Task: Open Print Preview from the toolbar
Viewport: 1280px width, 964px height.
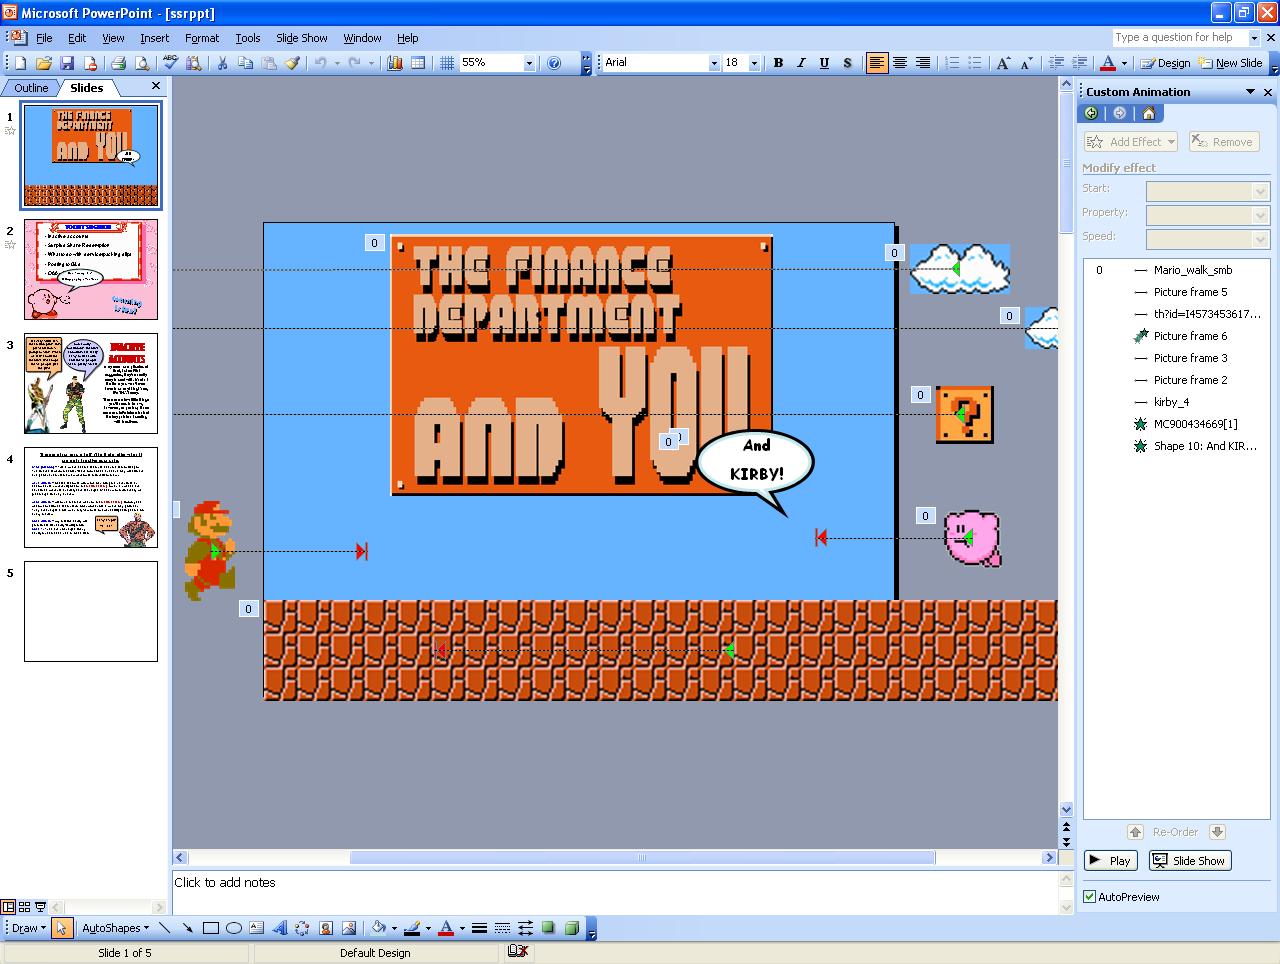Action: 142,63
